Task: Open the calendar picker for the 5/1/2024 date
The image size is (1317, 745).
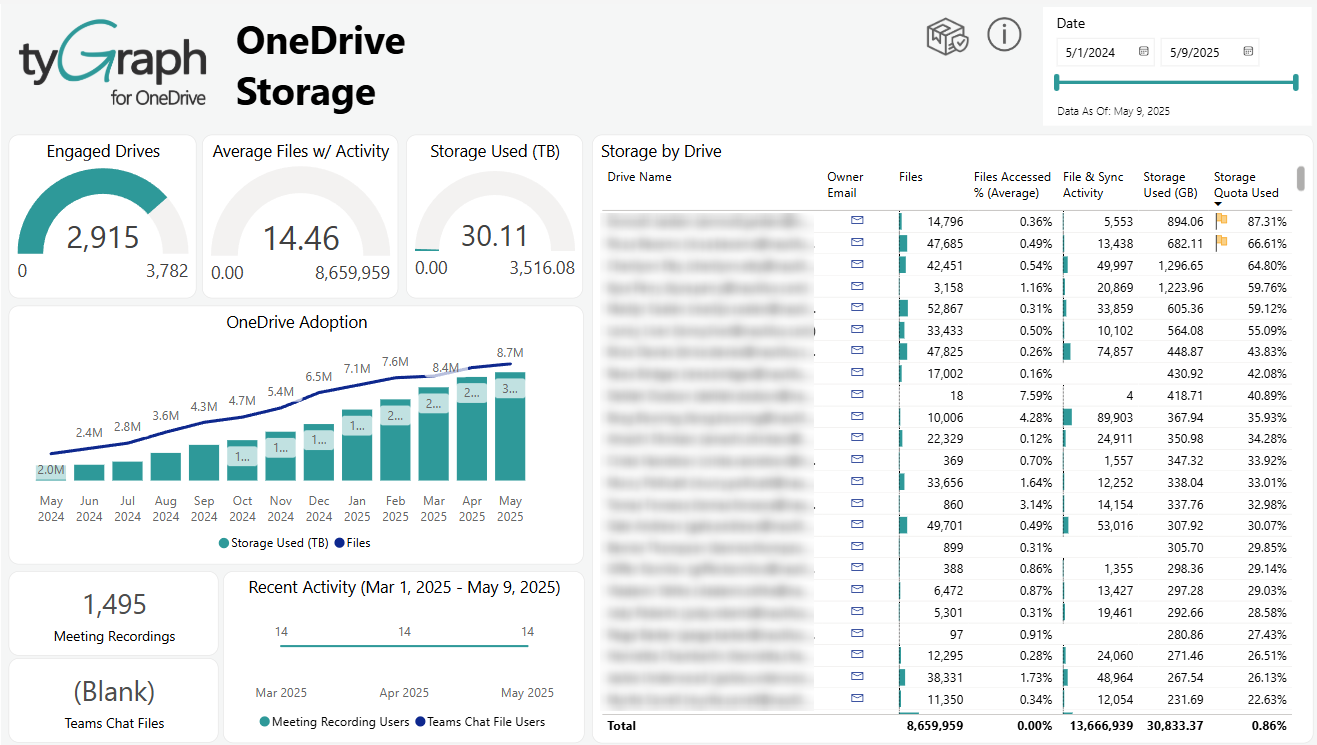Action: click(1143, 52)
